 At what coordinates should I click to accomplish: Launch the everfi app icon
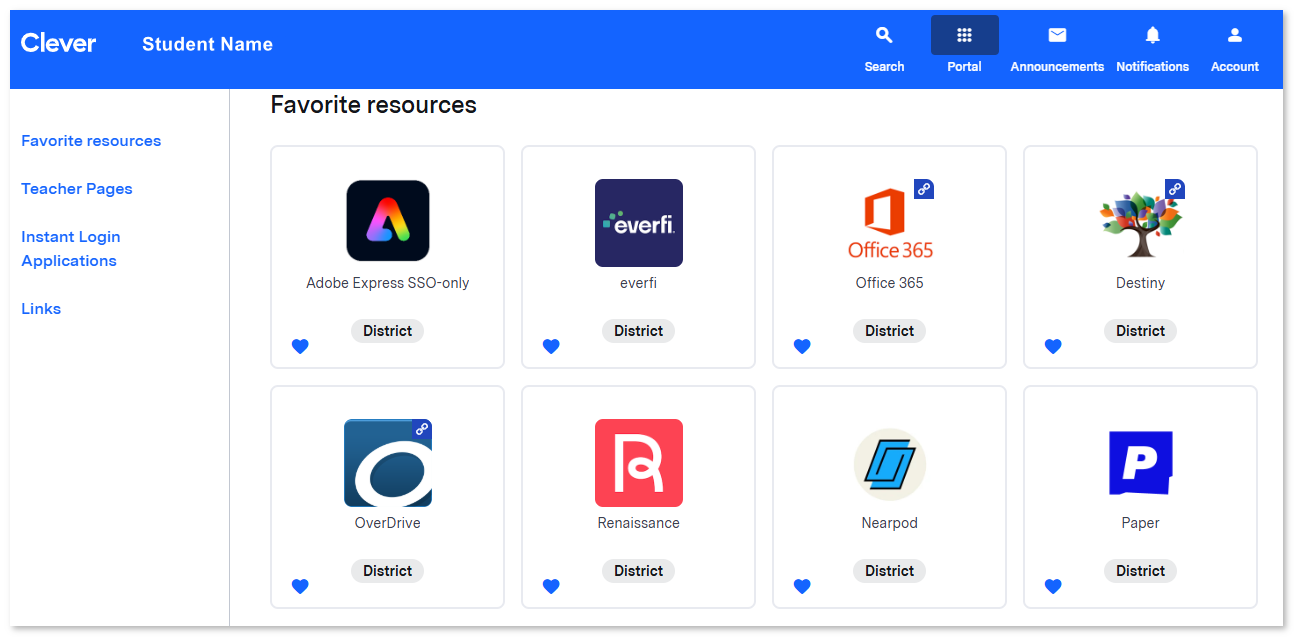[x=639, y=223]
